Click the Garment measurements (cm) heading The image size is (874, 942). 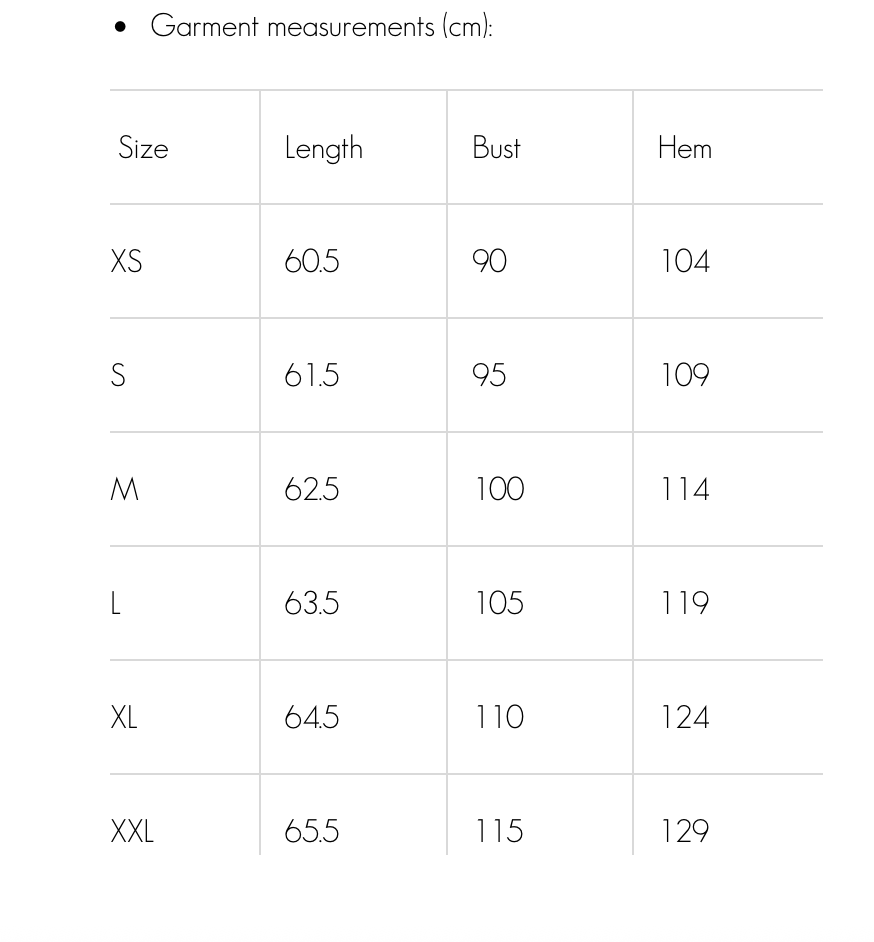coord(321,26)
